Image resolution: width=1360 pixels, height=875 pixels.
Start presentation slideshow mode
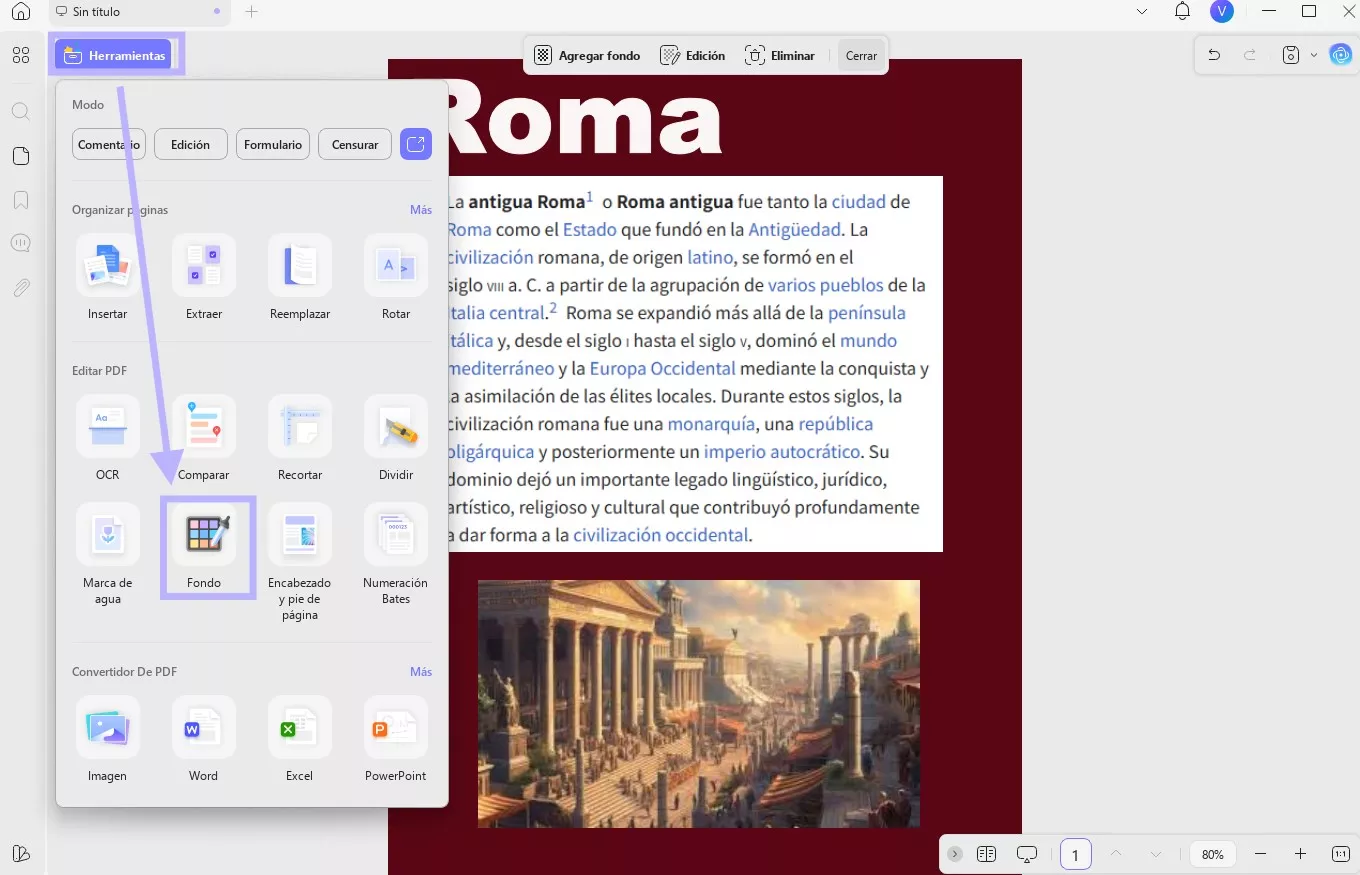click(1027, 854)
